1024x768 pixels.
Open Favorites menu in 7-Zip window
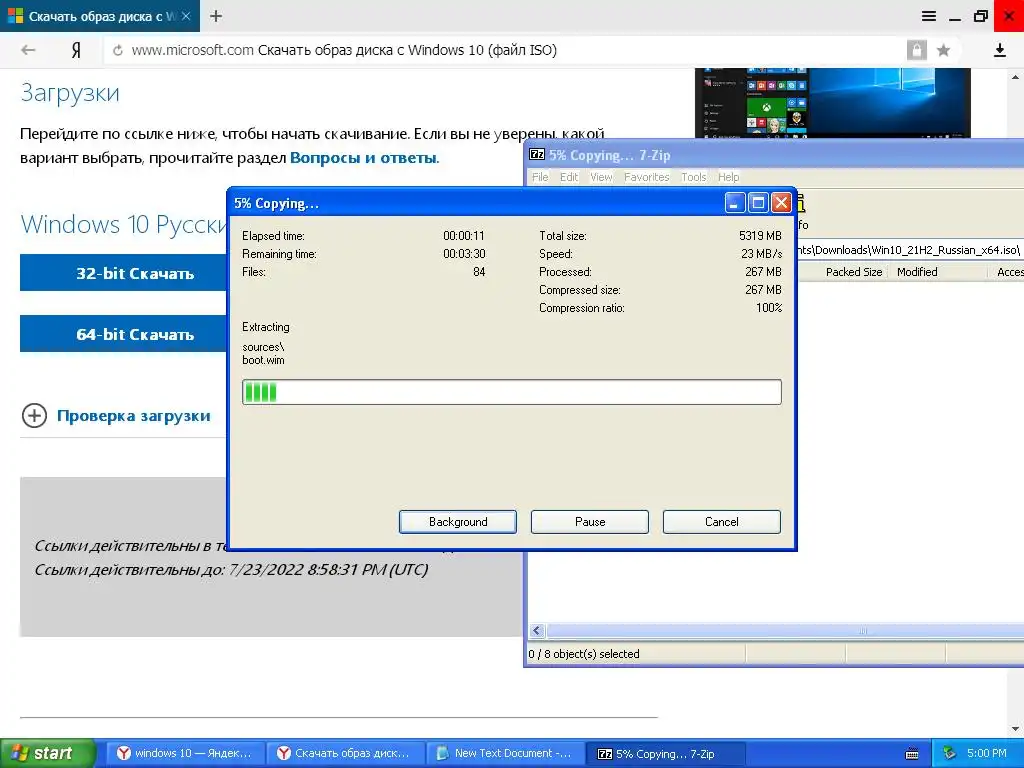click(x=647, y=177)
